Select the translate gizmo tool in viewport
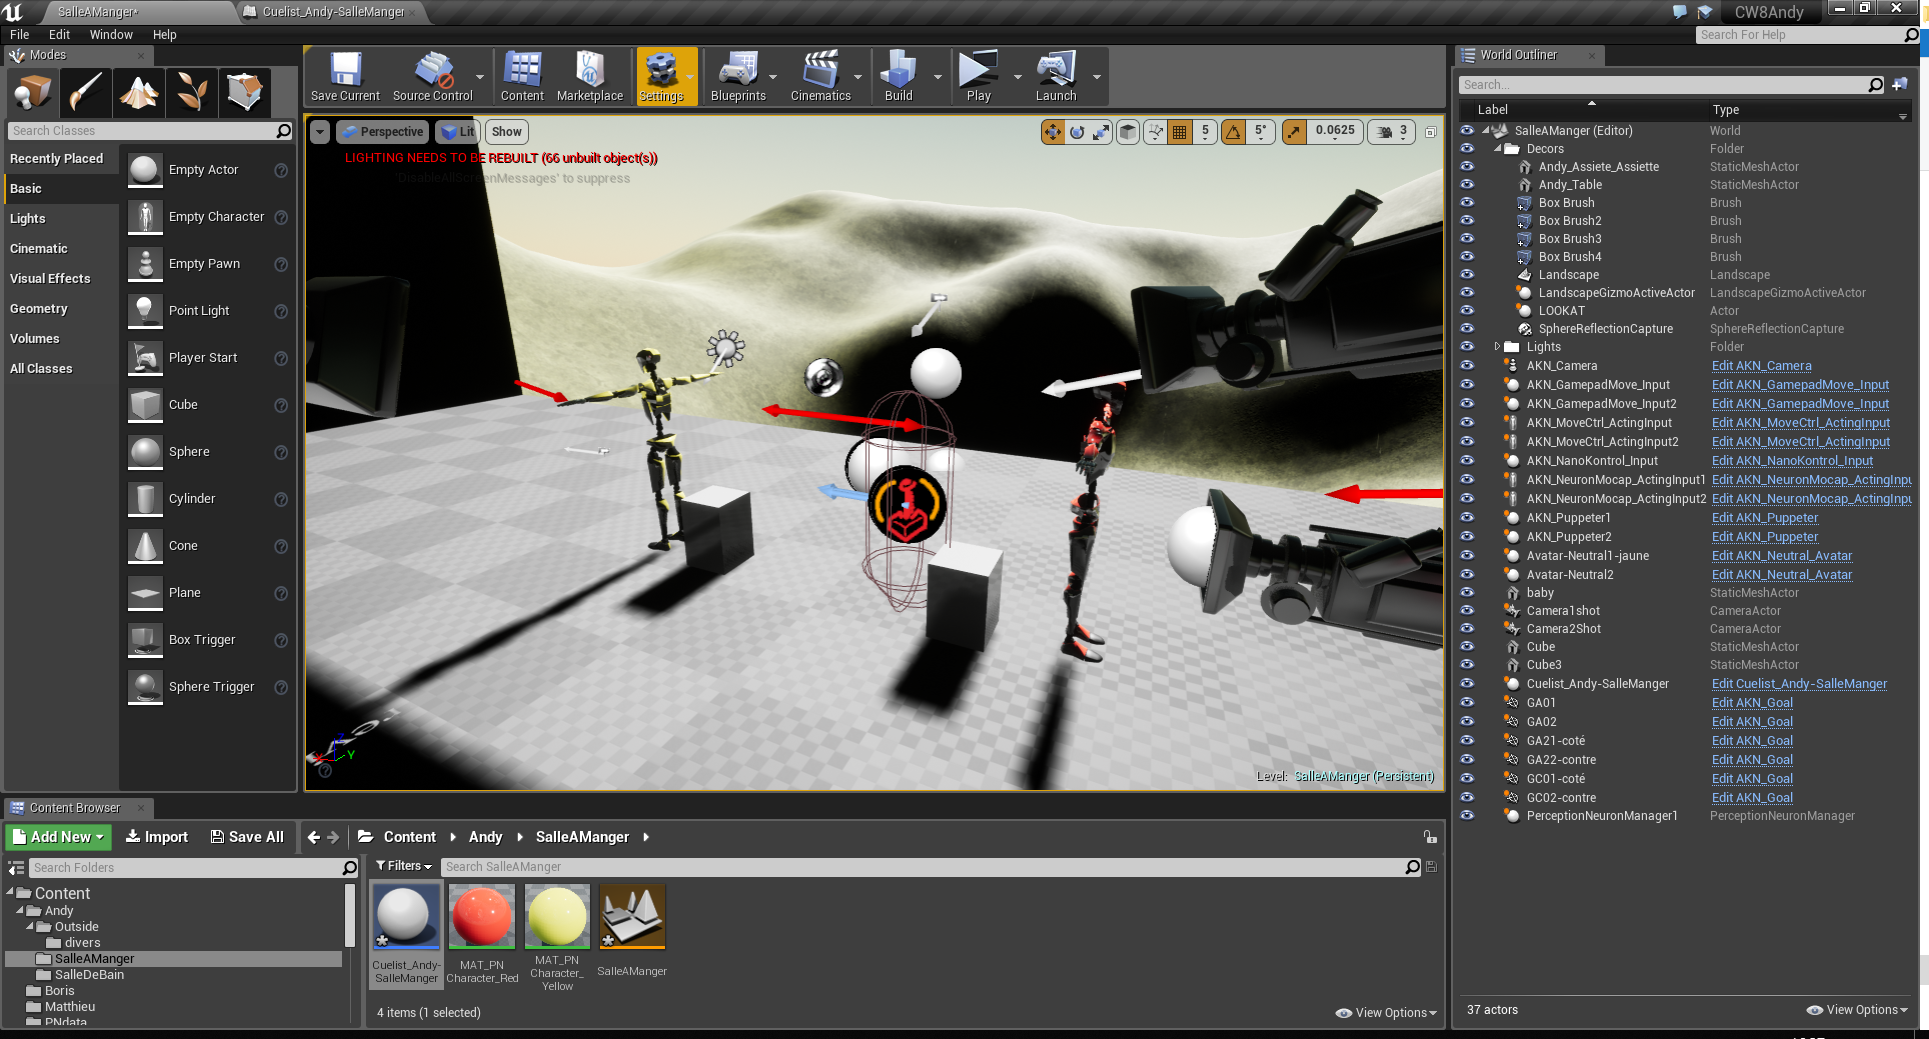This screenshot has height=1039, width=1929. click(x=1053, y=132)
